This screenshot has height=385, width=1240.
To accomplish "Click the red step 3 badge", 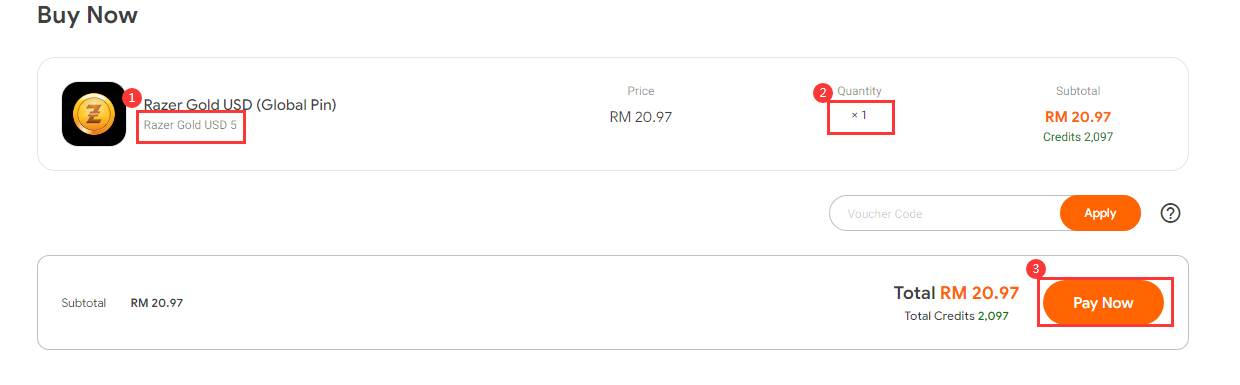I will click(x=1037, y=269).
